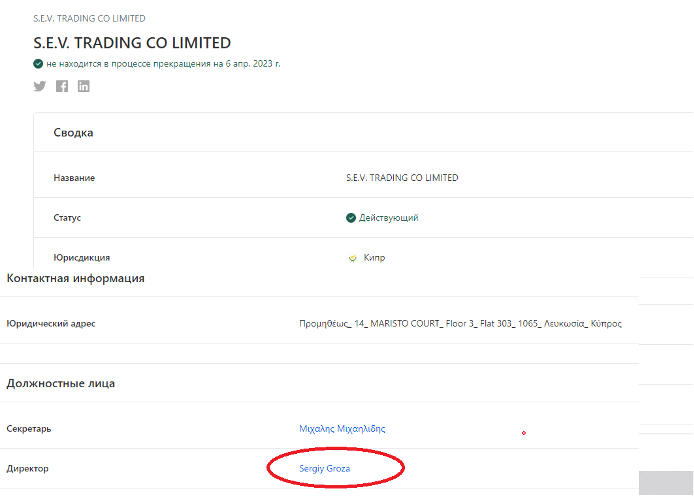The width and height of the screenshot is (694, 496).
Task: Select the large bold company heading
Action: [x=132, y=43]
